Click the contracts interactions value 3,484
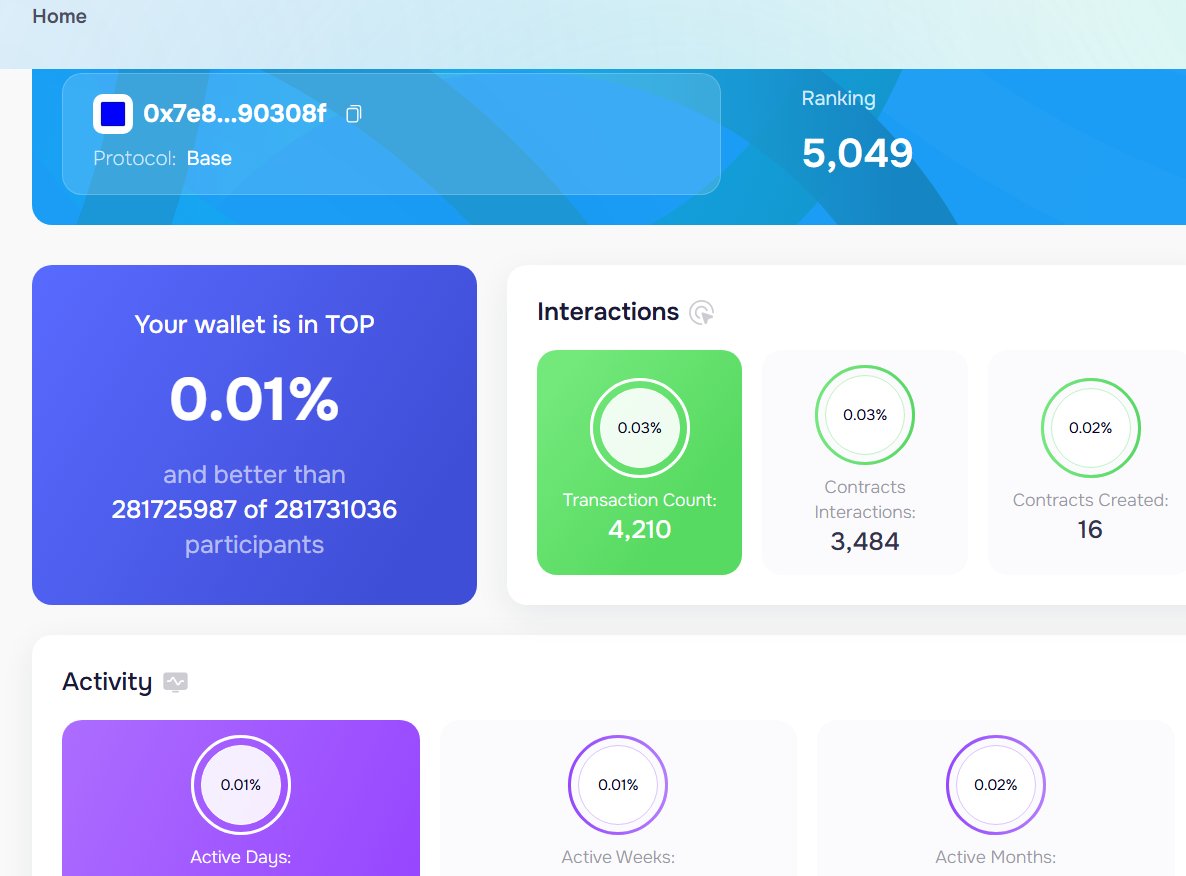This screenshot has width=1186, height=876. (865, 542)
